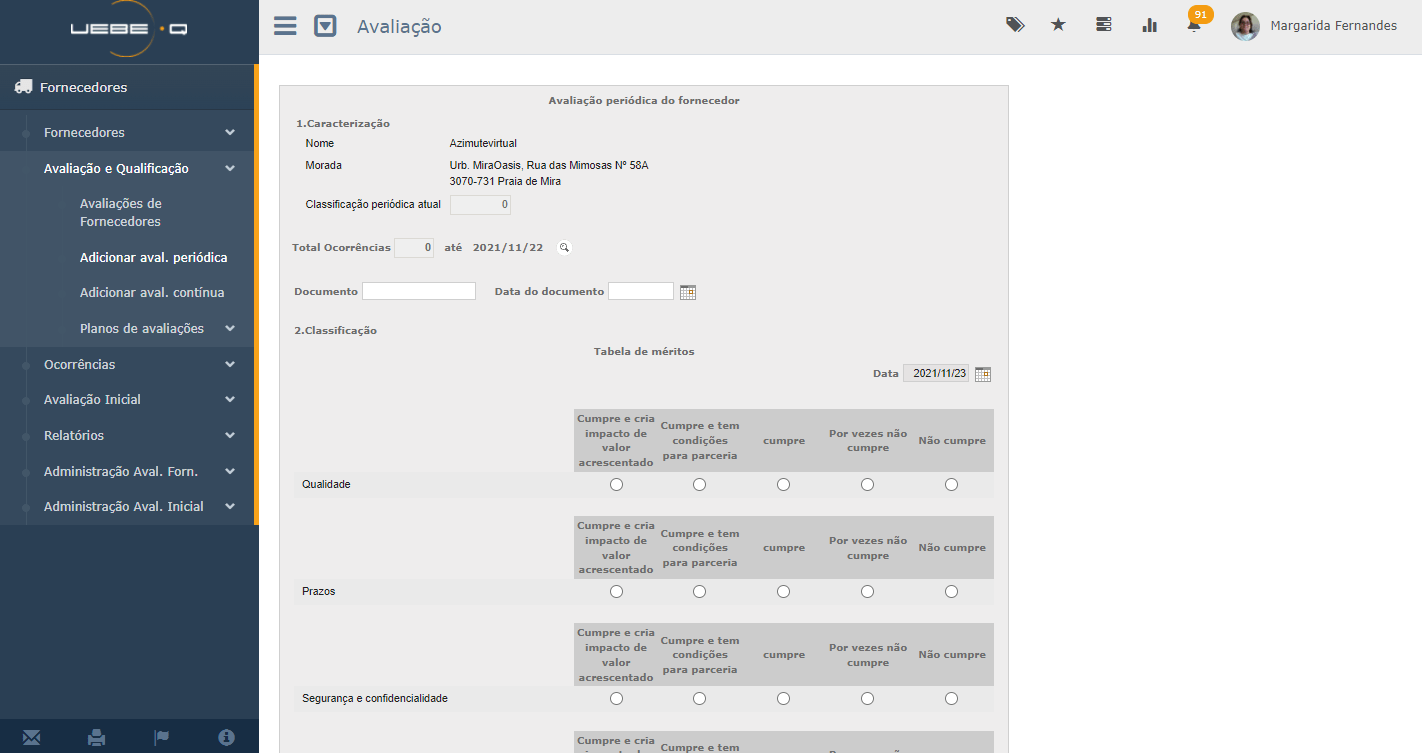Click the magnifier icon beside Total Ocorrências date
This screenshot has height=753, width=1422.
(564, 248)
